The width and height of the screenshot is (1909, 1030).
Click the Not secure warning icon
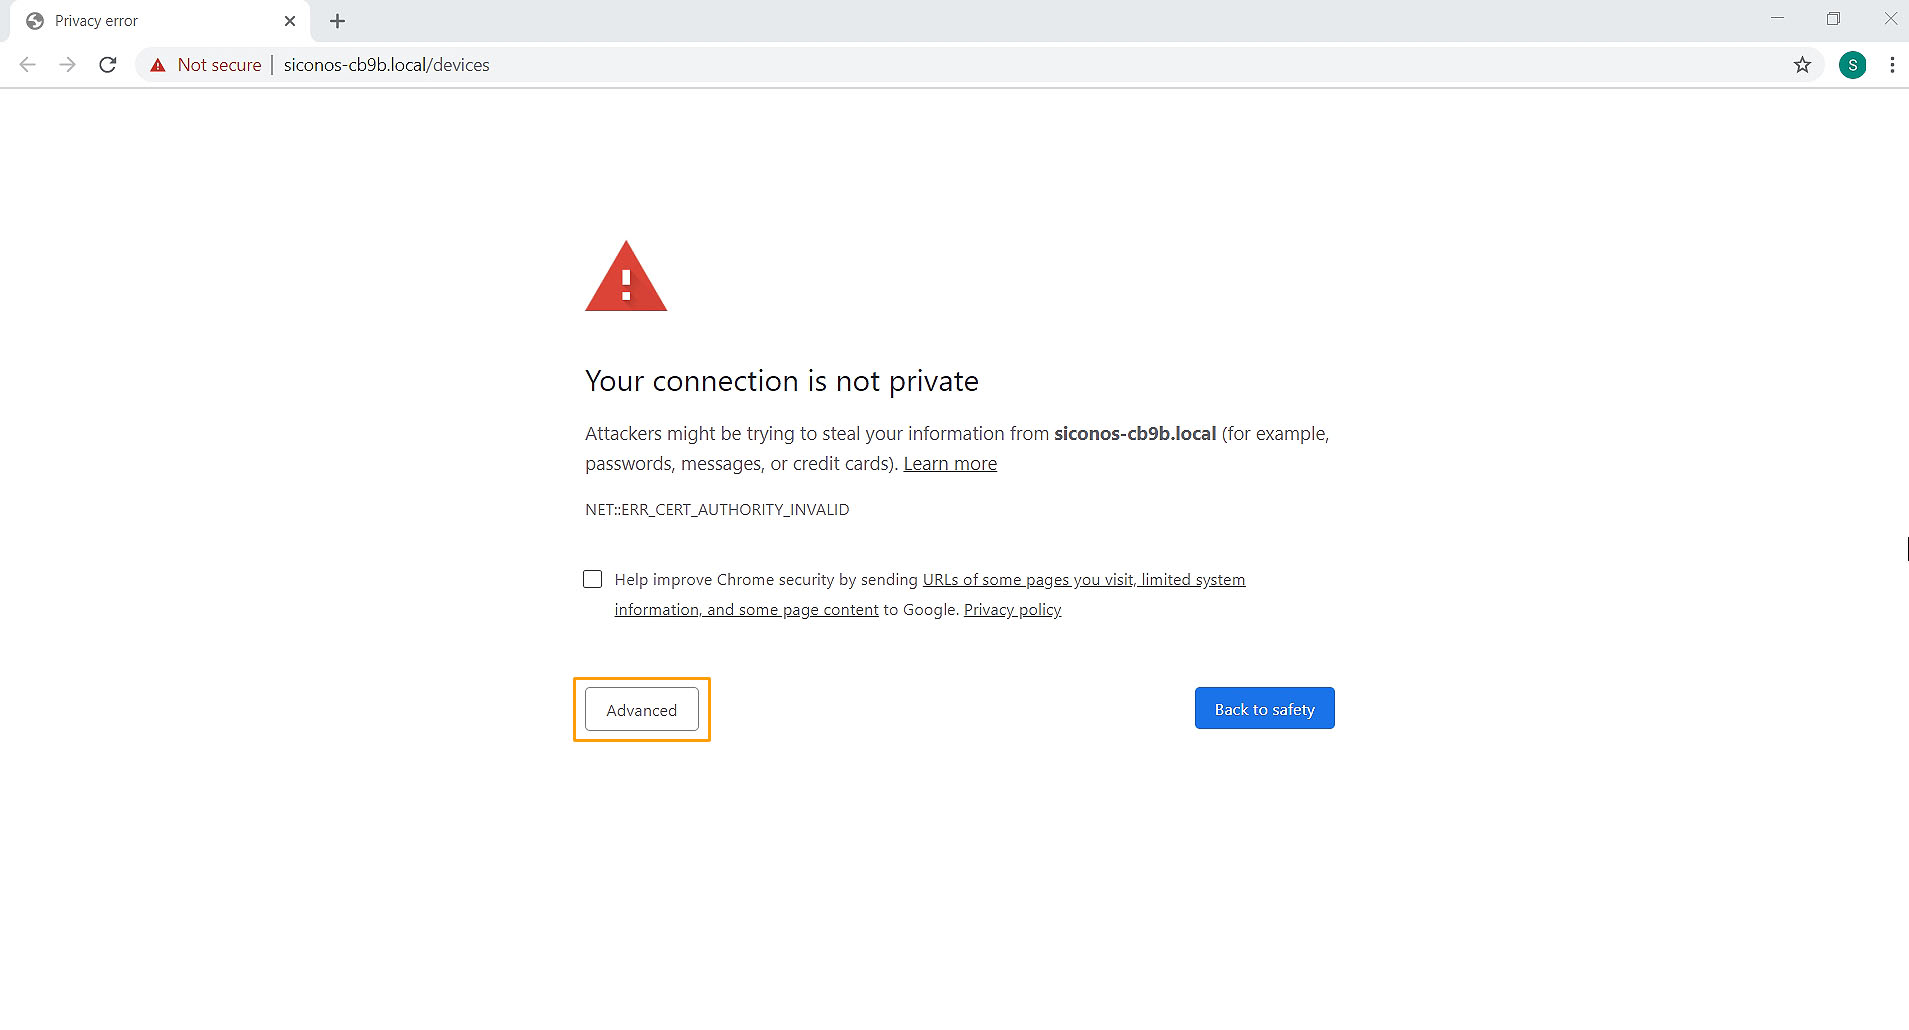click(x=158, y=65)
